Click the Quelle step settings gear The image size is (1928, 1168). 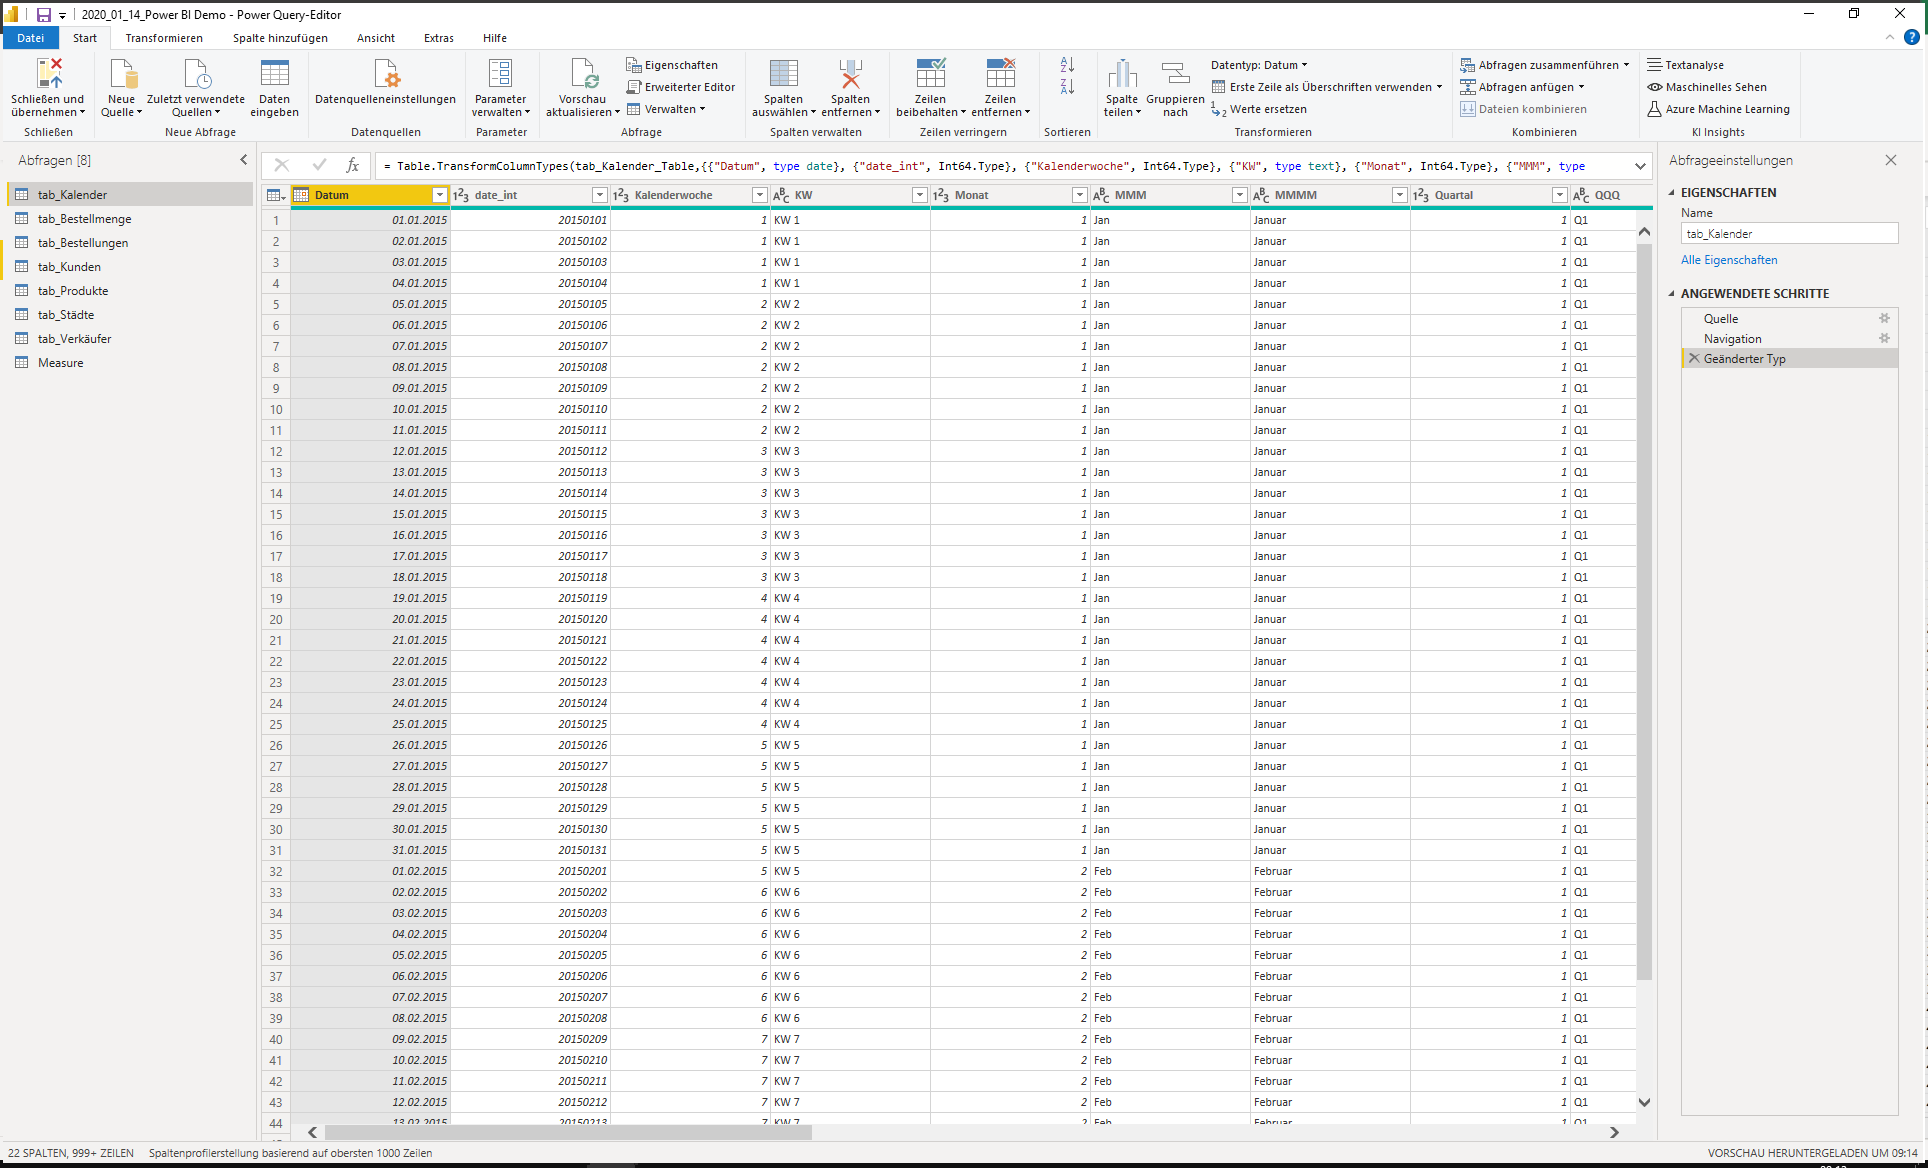click(1884, 318)
